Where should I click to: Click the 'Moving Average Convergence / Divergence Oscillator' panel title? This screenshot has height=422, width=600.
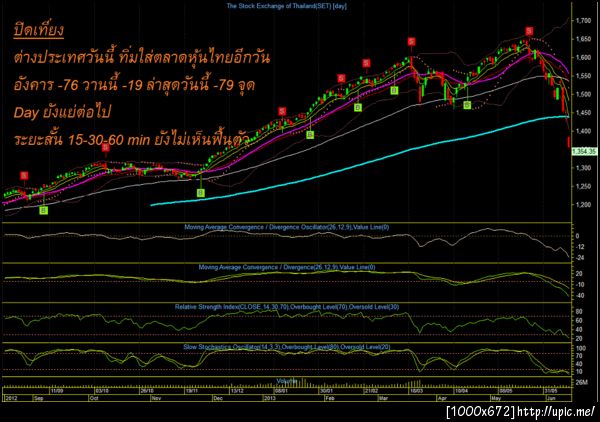tap(287, 227)
